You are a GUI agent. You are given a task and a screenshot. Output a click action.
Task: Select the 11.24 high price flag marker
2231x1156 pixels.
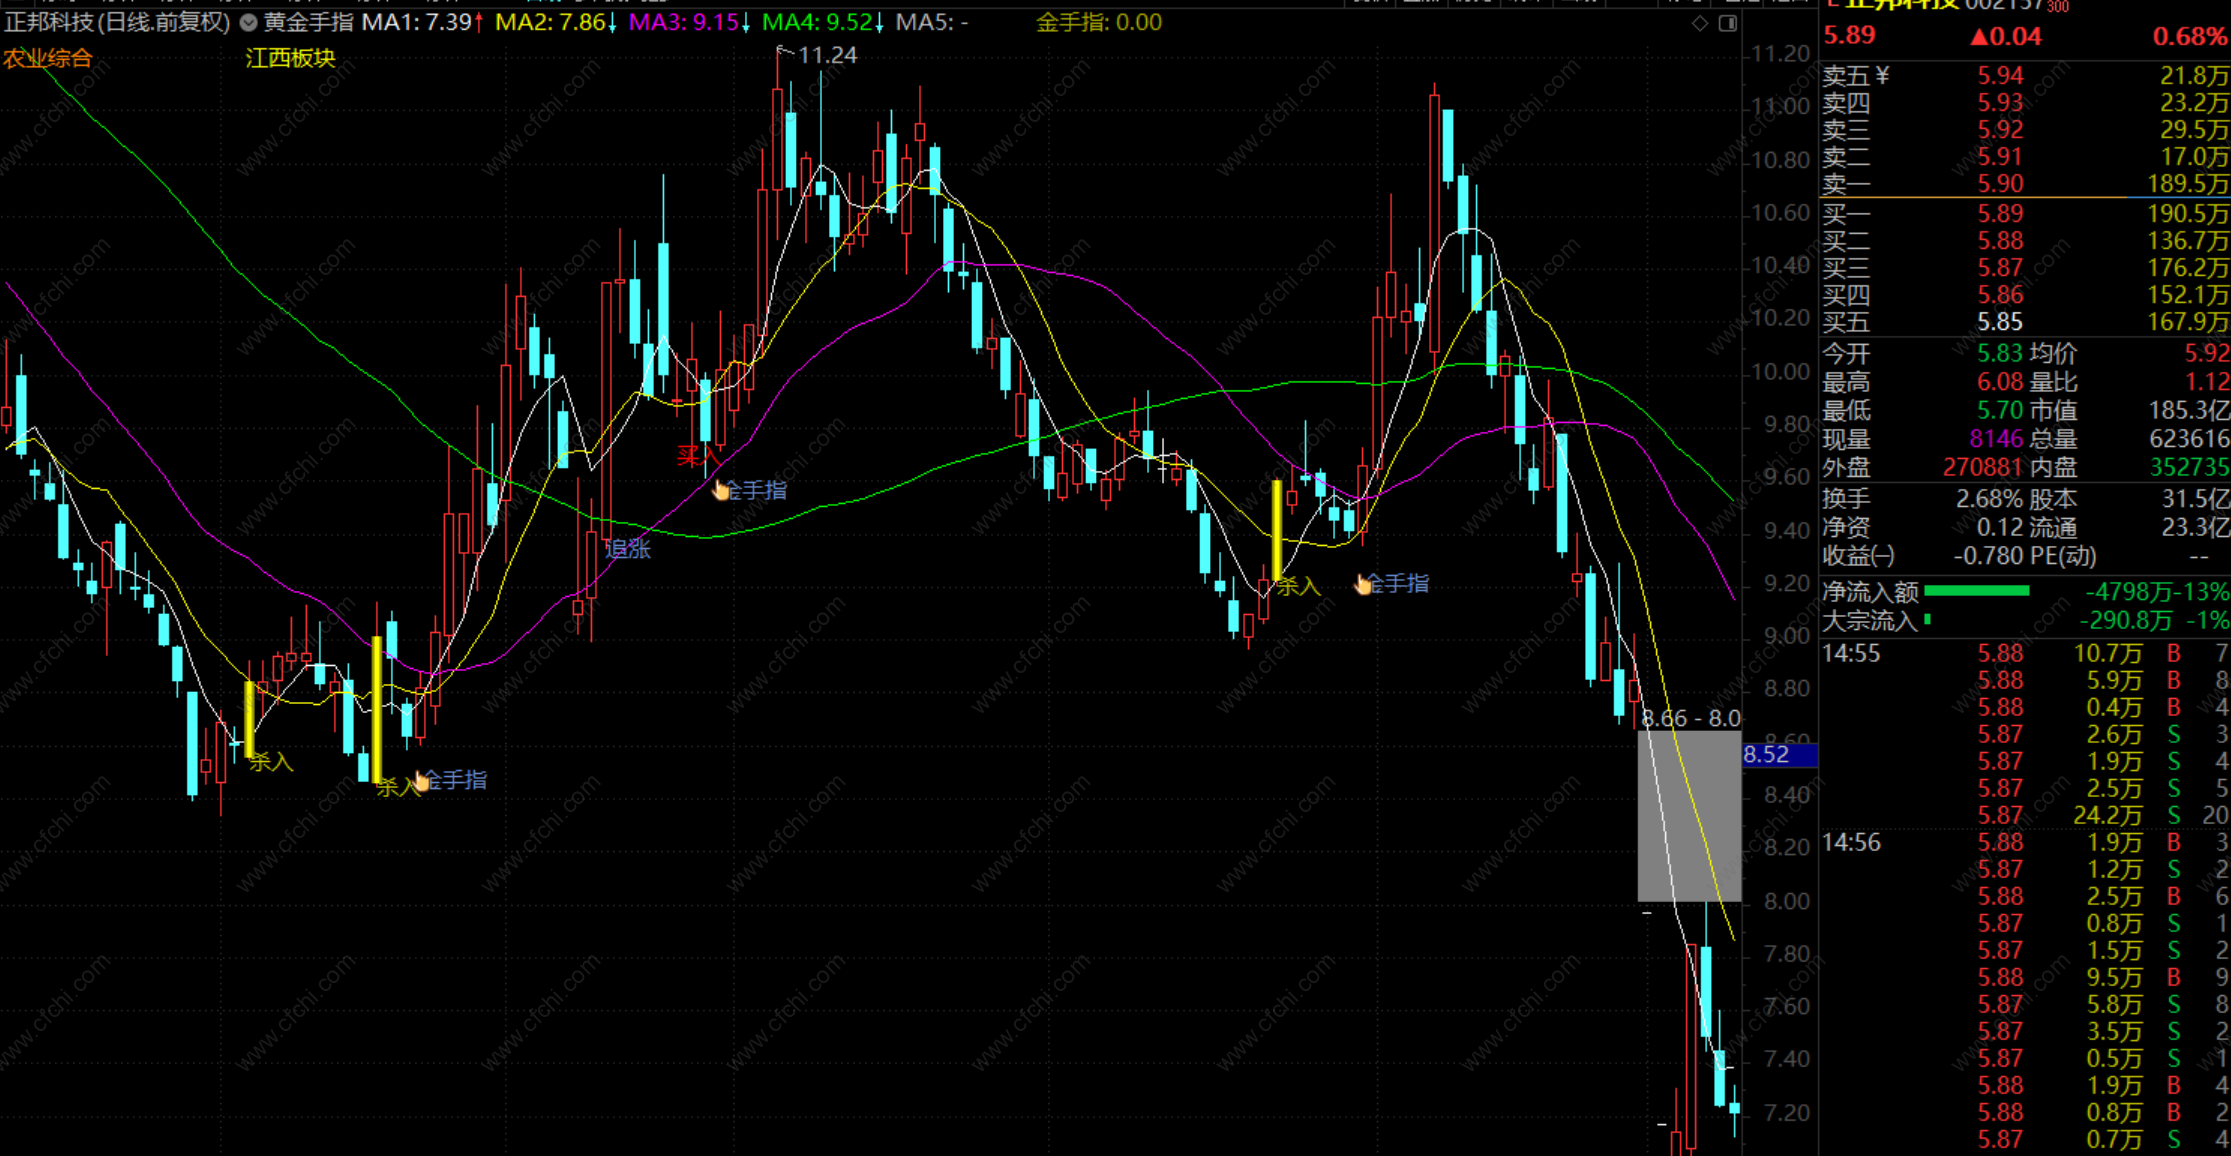pos(817,55)
